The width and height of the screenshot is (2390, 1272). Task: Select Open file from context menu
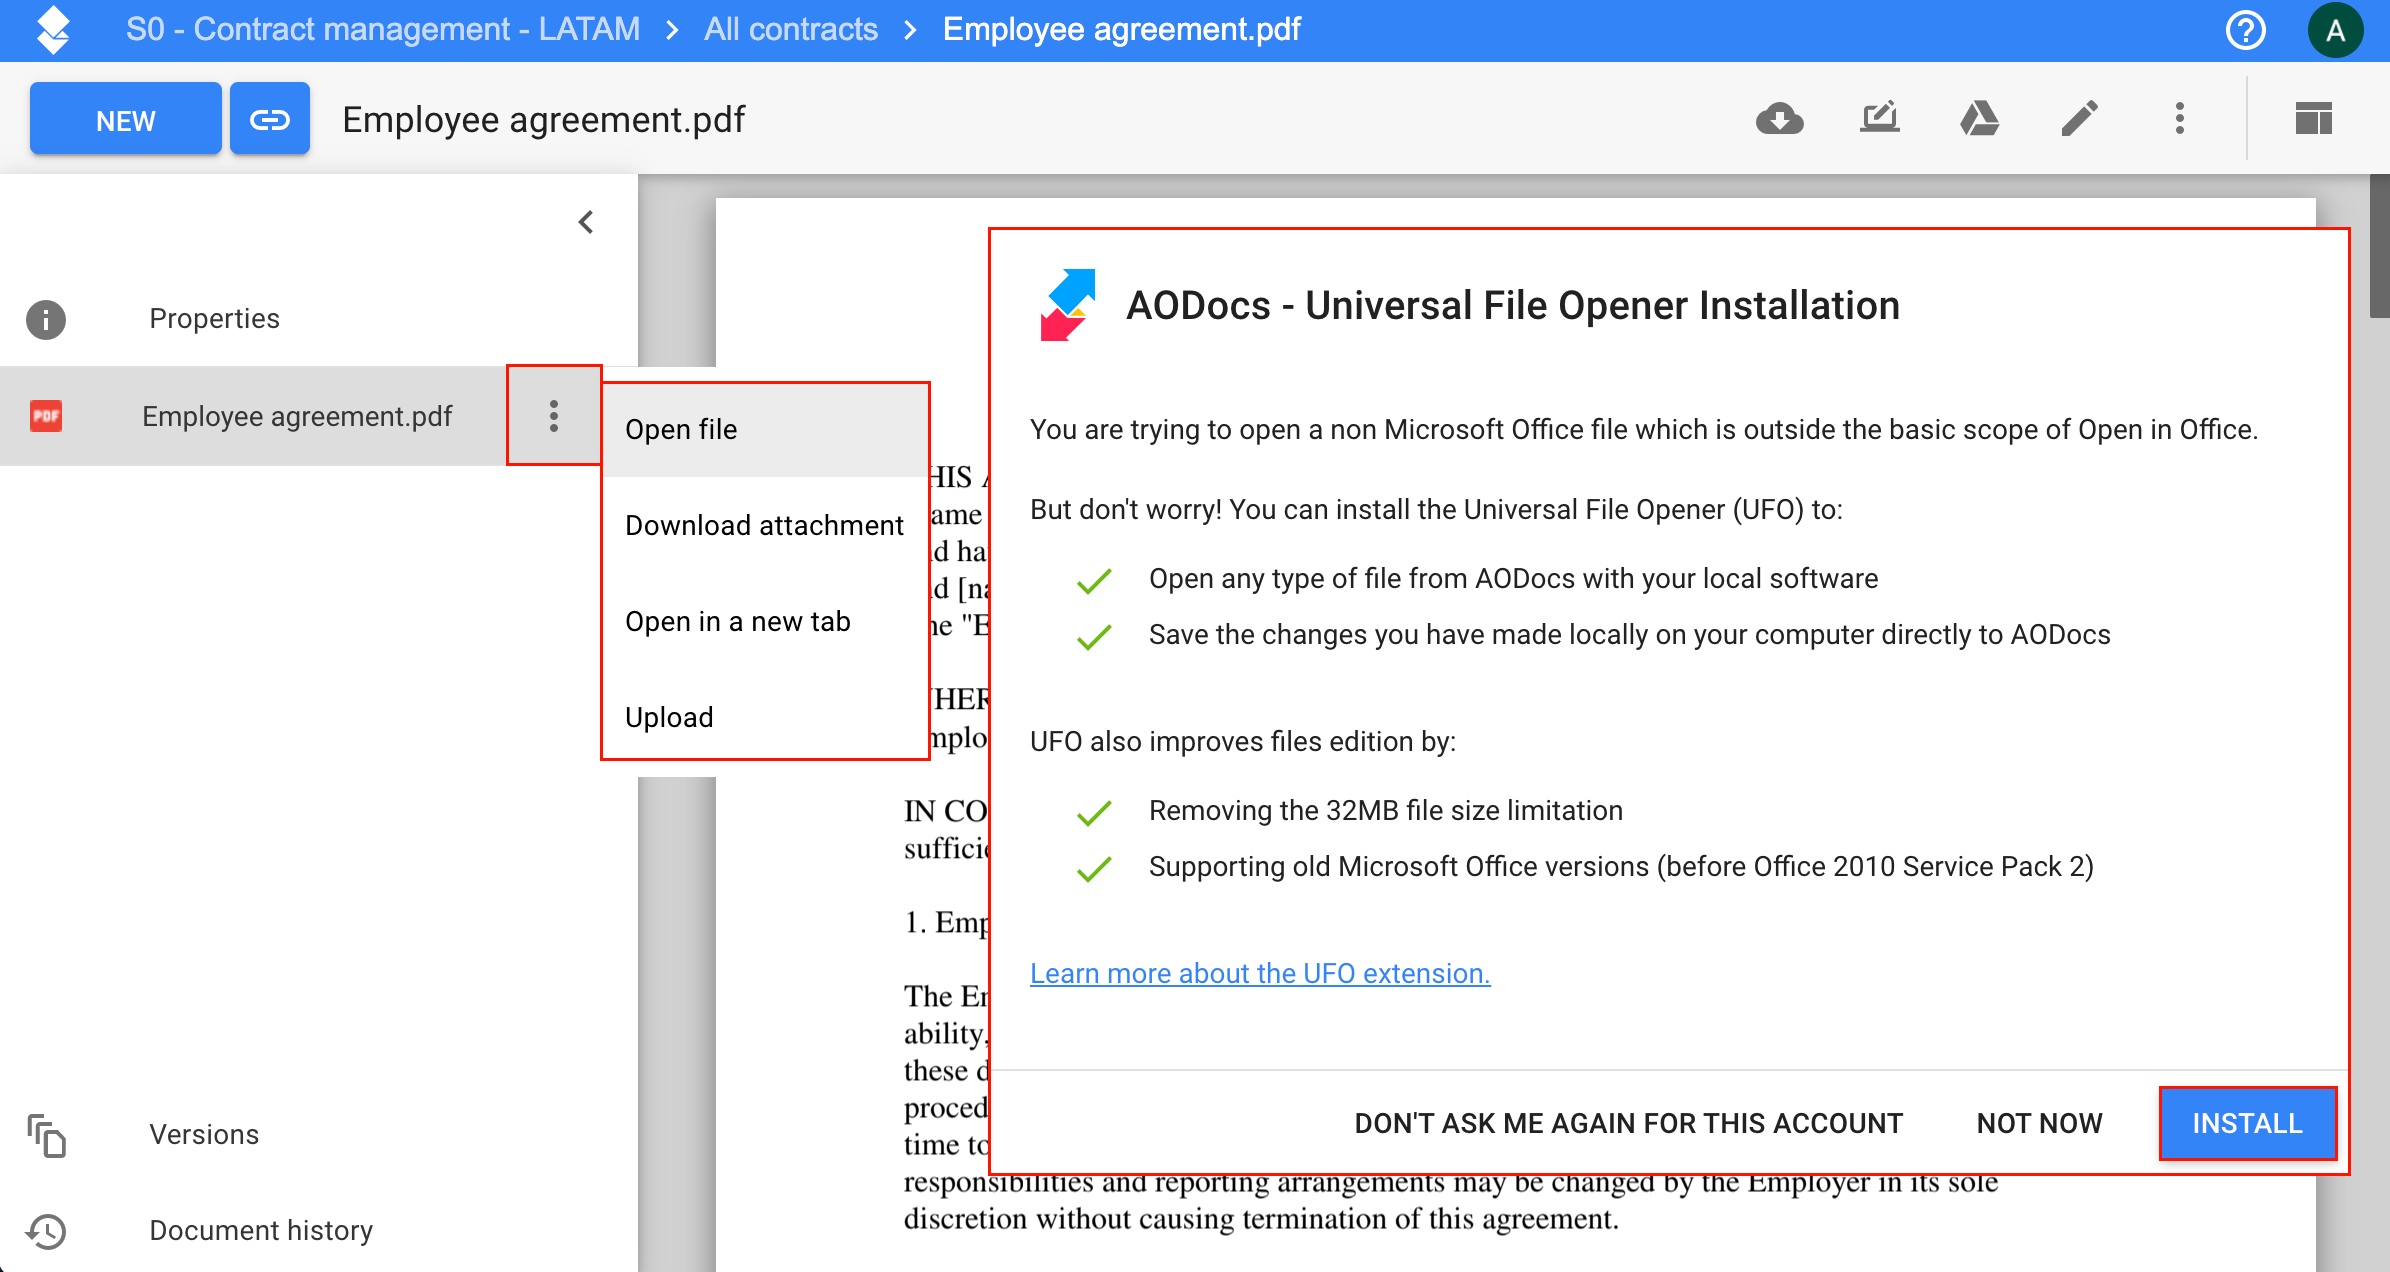pyautogui.click(x=766, y=430)
